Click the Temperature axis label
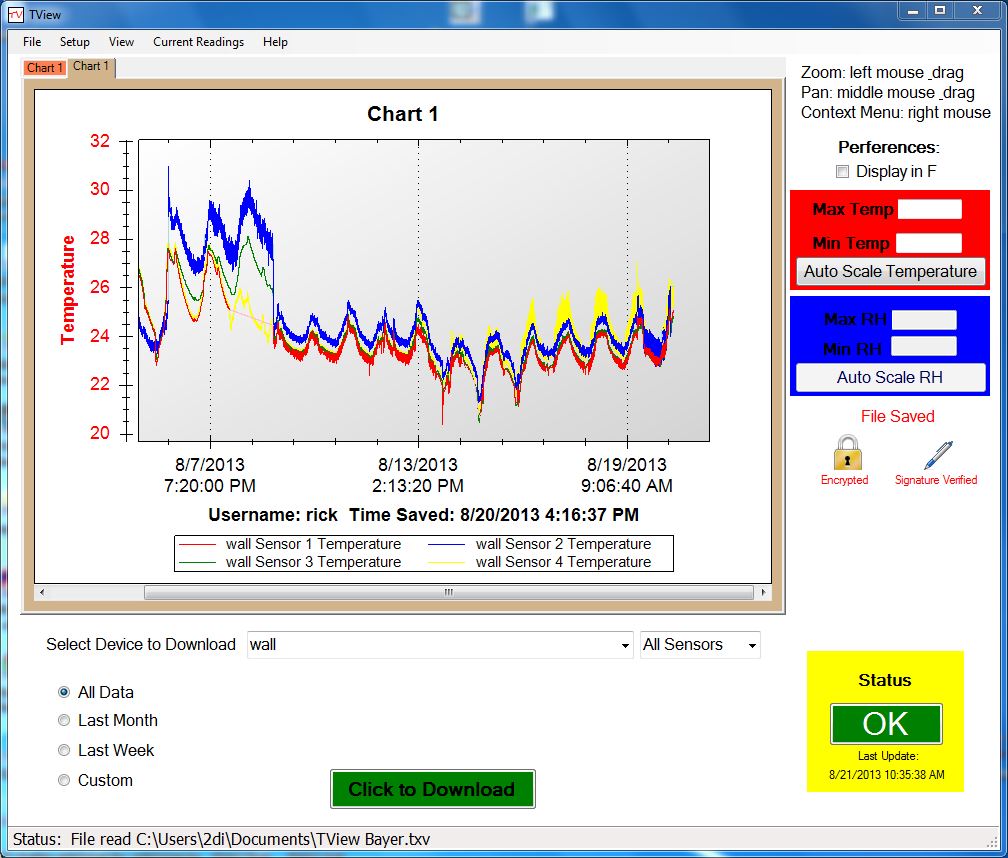The height and width of the screenshot is (858, 1008). (68, 290)
